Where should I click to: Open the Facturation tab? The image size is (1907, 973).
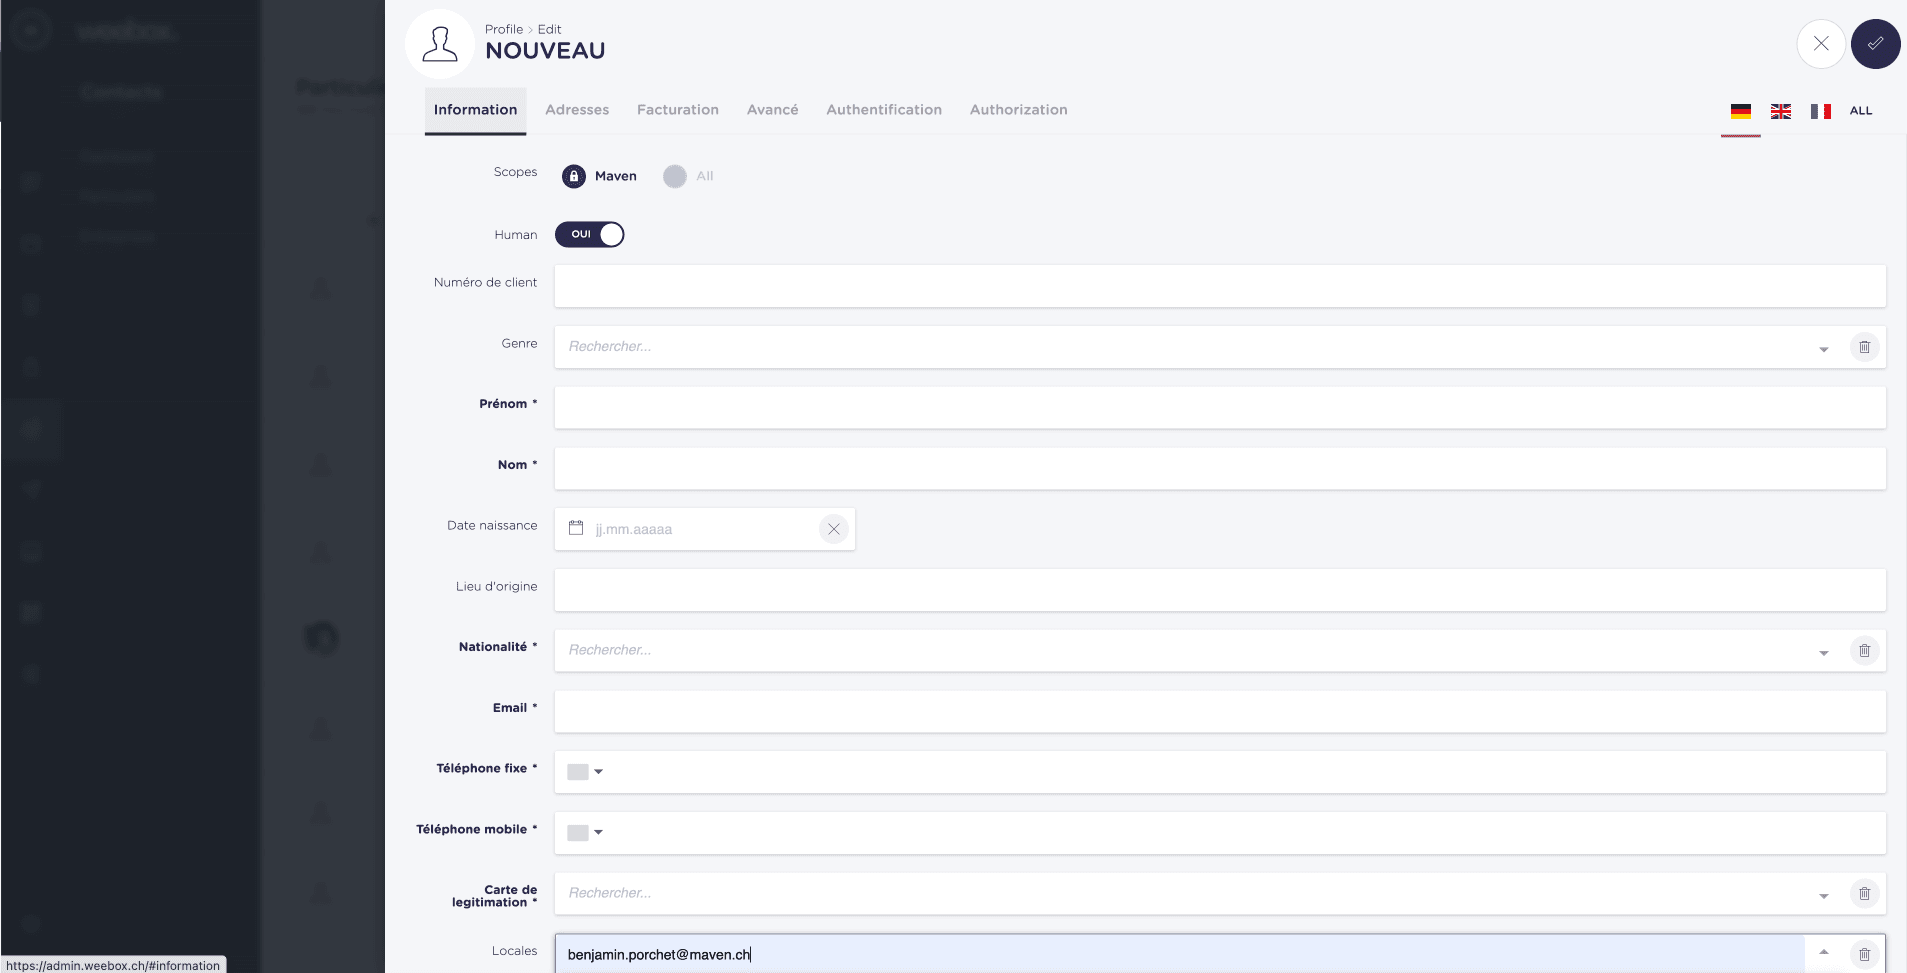pos(677,110)
